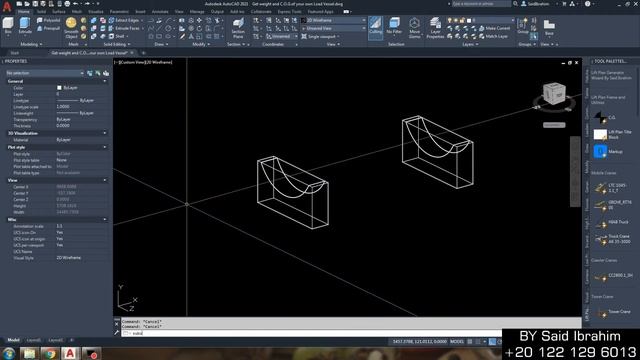Switch to the Start drawing tab
This screenshot has height=360, width=640.
(14, 53)
